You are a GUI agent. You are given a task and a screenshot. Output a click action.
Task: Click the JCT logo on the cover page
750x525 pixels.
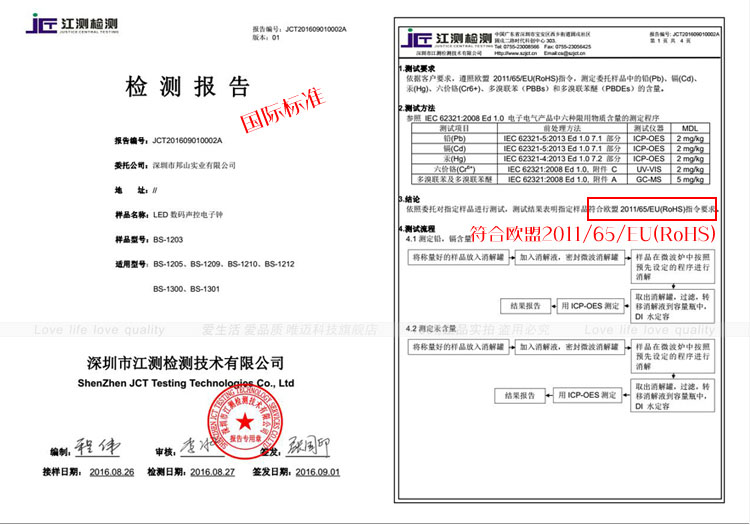pyautogui.click(x=72, y=24)
